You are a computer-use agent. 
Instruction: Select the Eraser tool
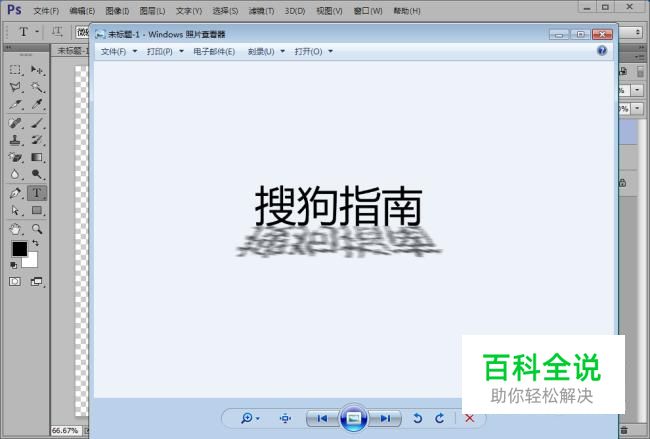click(15, 157)
